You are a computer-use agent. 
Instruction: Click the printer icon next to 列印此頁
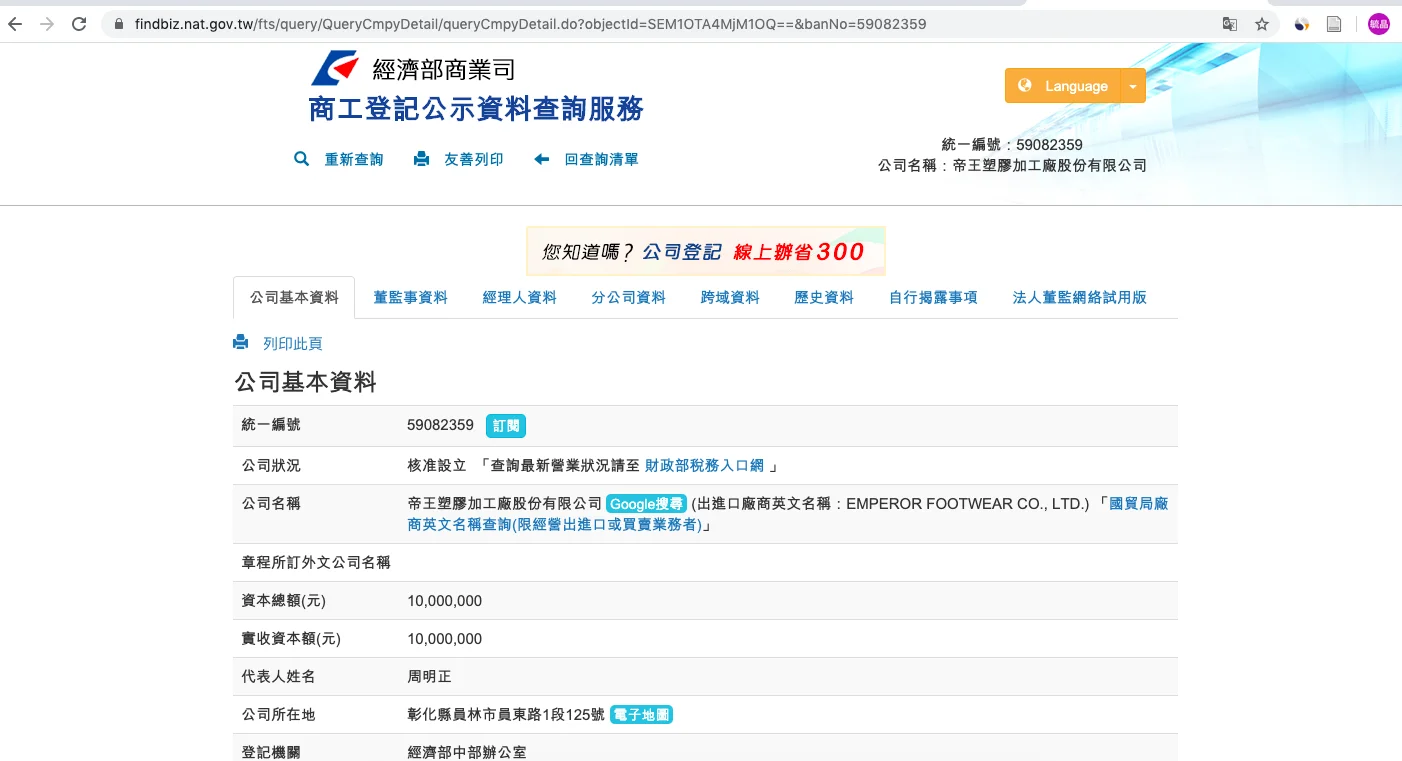point(241,343)
